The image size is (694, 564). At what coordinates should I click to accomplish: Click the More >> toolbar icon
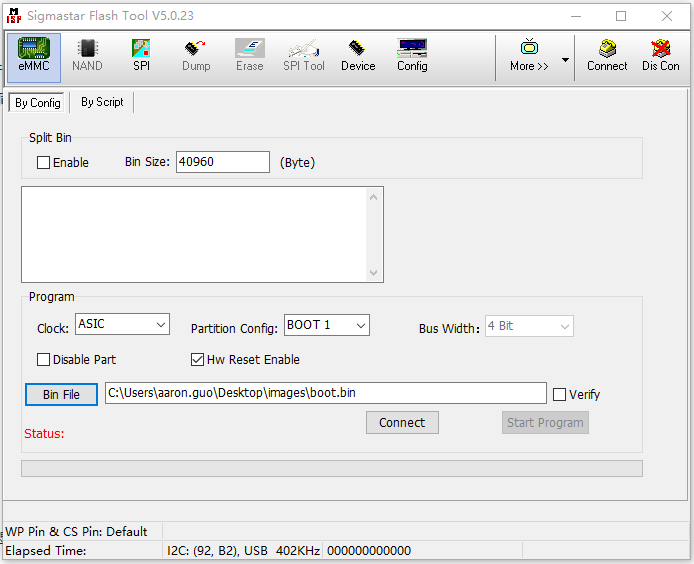point(529,56)
